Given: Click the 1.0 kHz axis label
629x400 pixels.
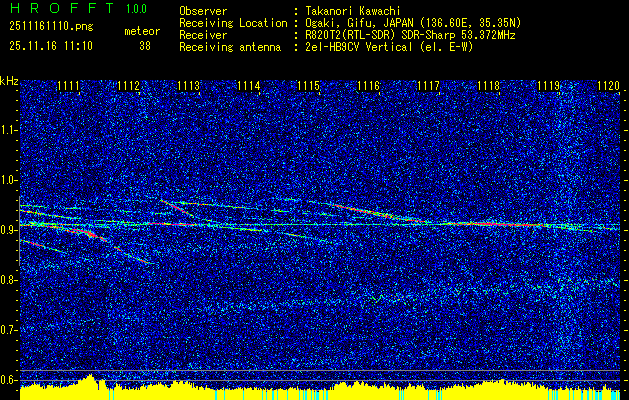Looking at the screenshot, I should coord(9,180).
